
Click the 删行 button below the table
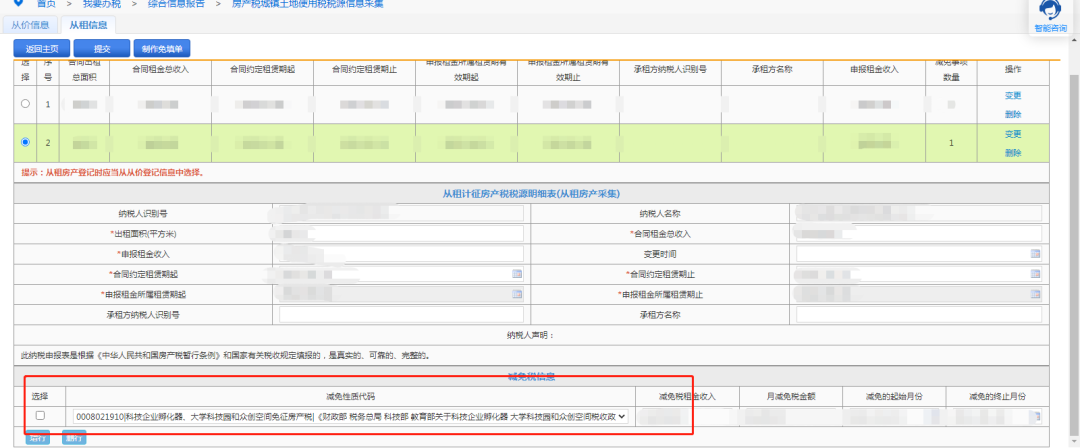pos(74,438)
